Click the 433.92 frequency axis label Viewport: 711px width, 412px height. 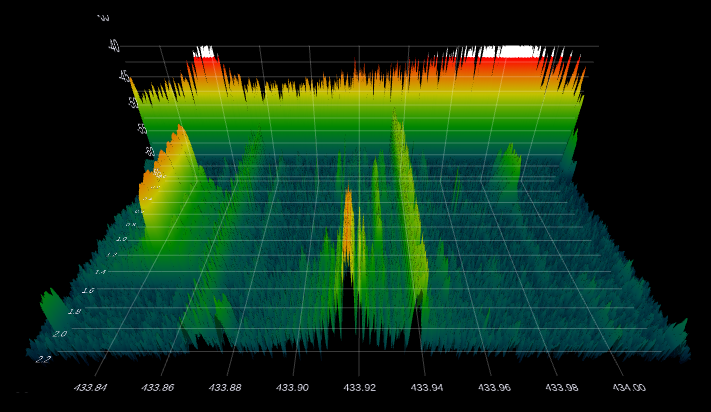[359, 387]
